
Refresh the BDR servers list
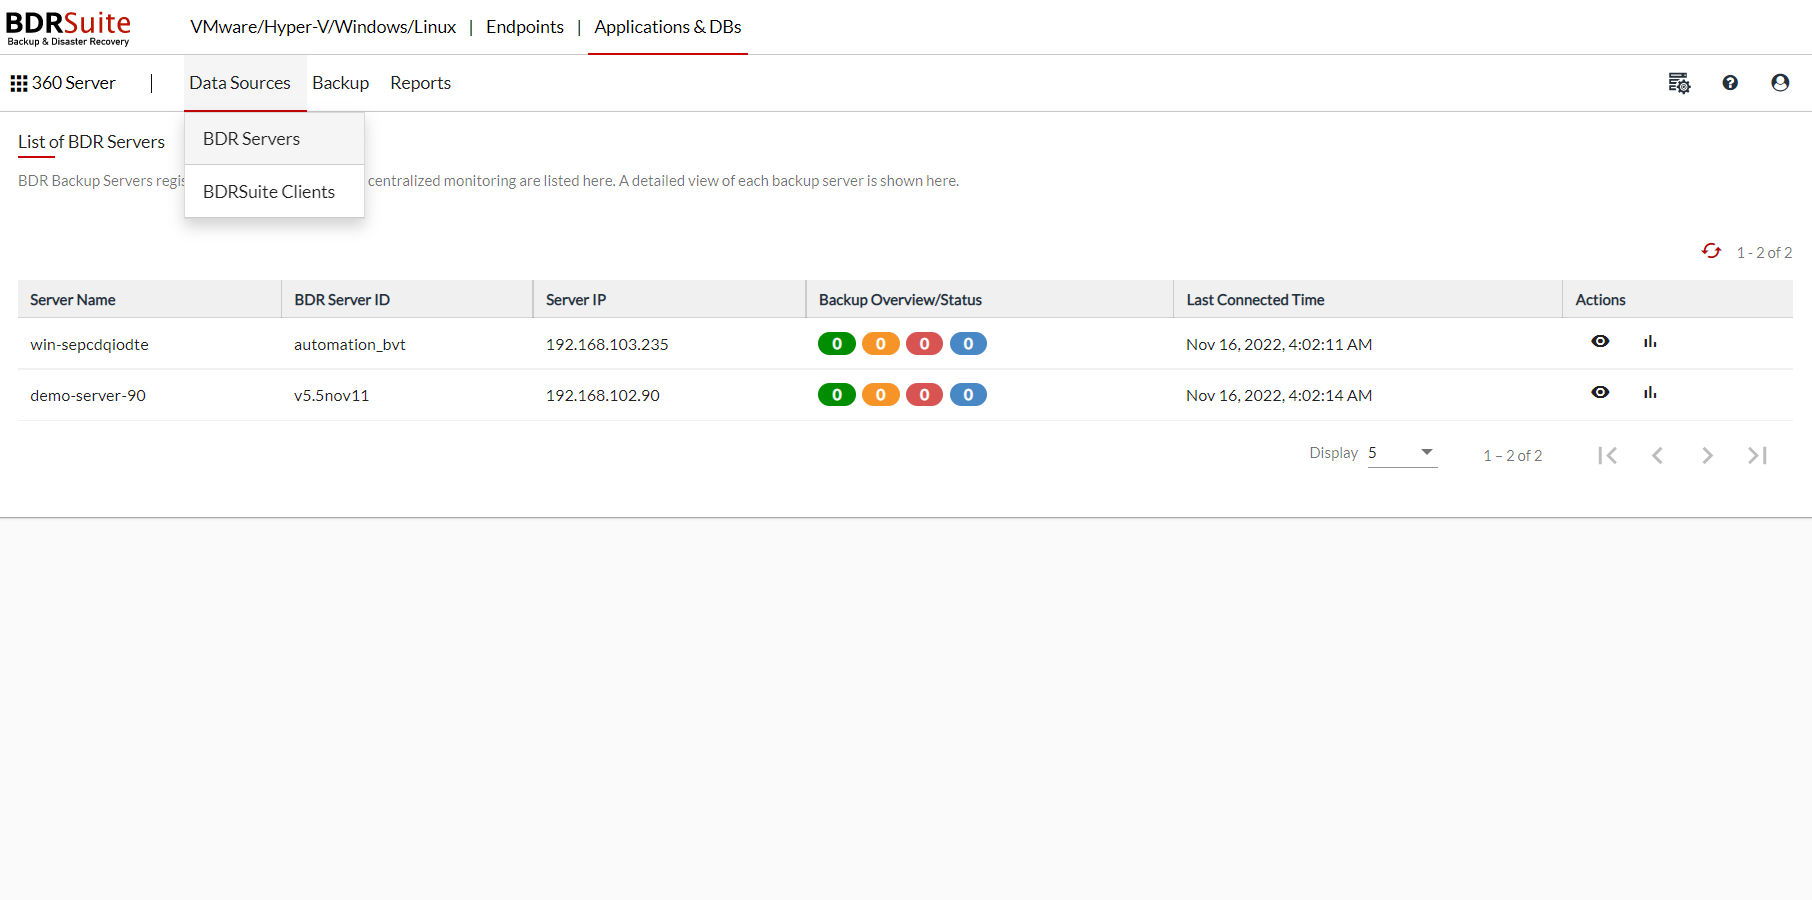1711,251
